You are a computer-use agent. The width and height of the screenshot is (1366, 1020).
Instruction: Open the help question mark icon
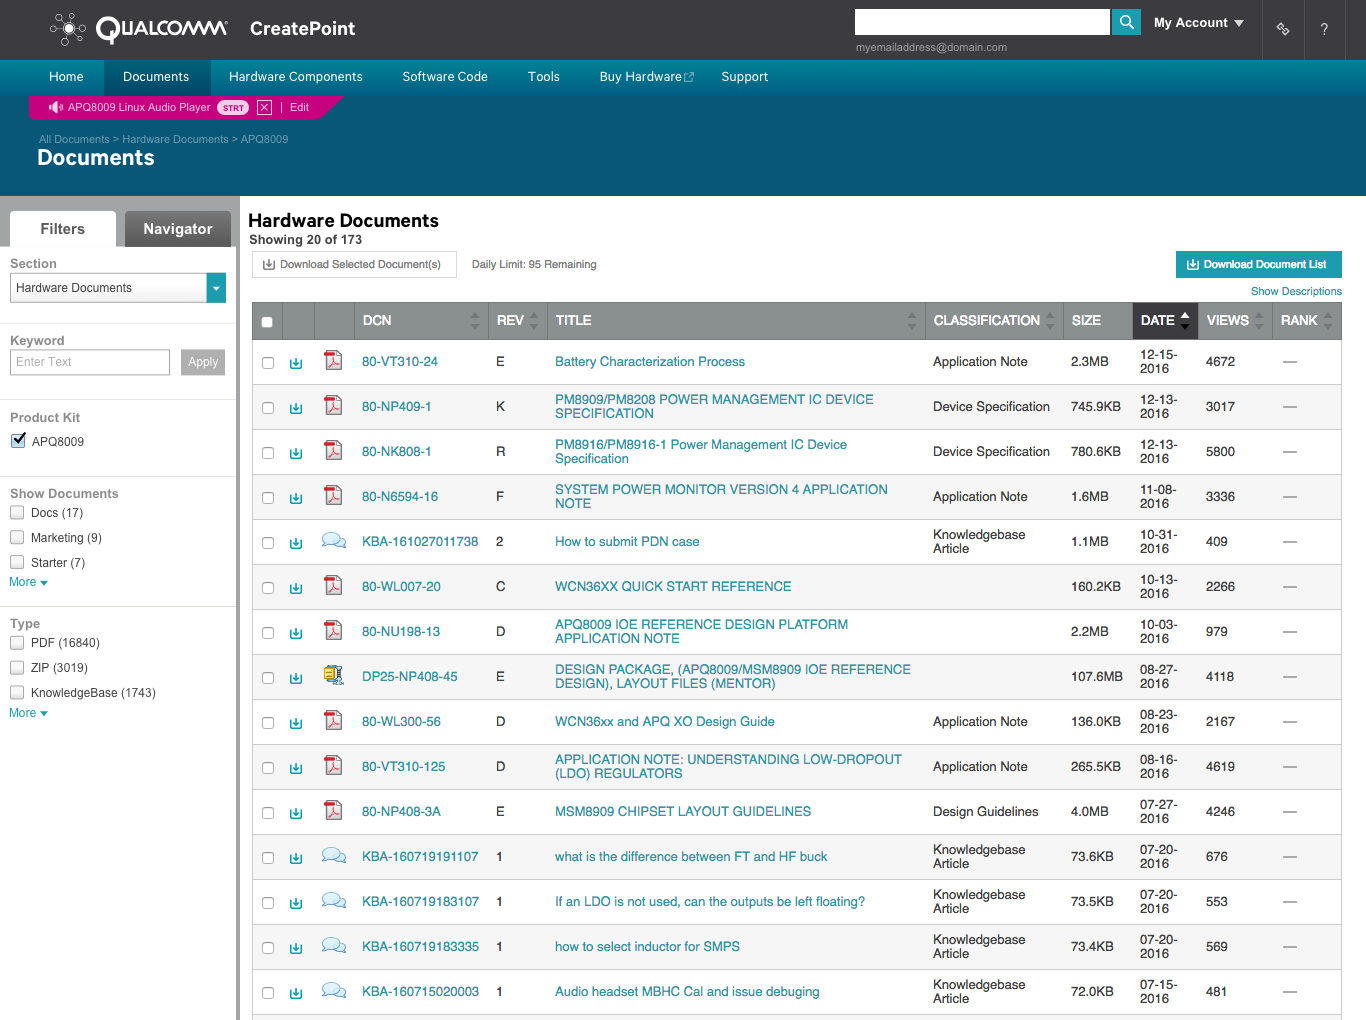point(1324,29)
